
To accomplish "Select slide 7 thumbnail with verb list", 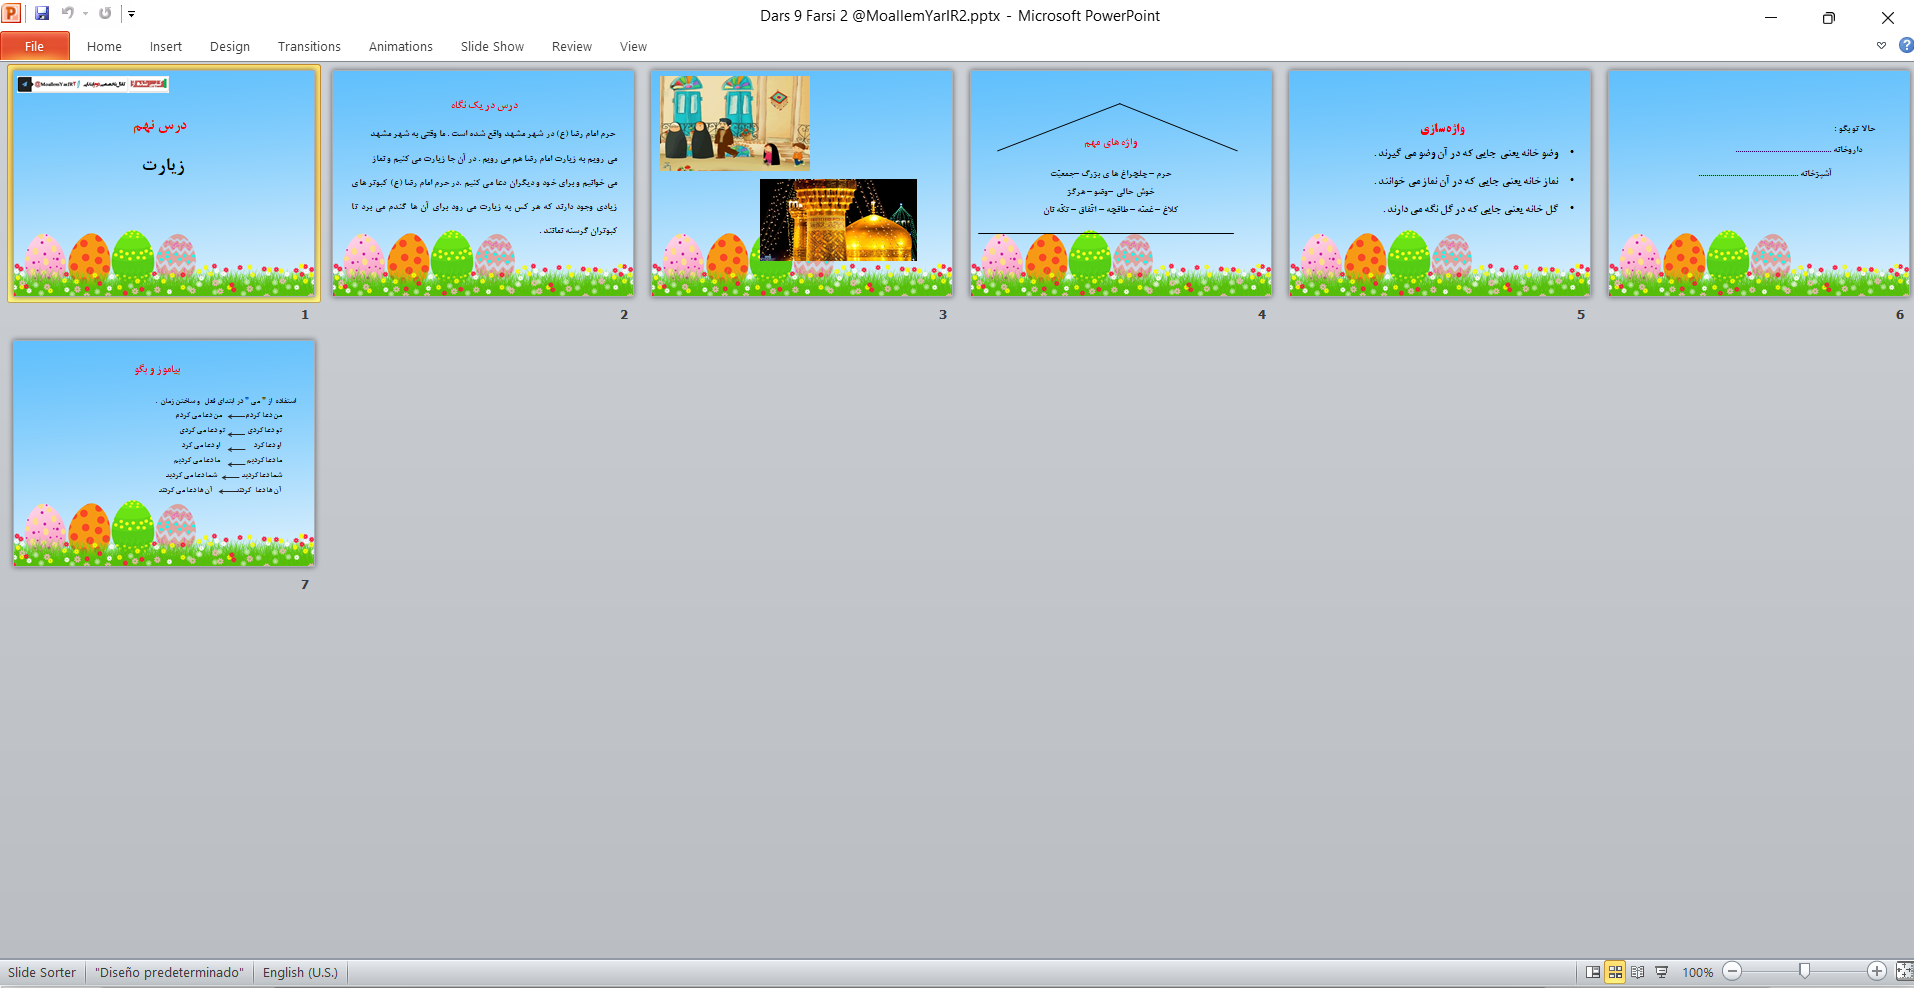I will click(164, 453).
